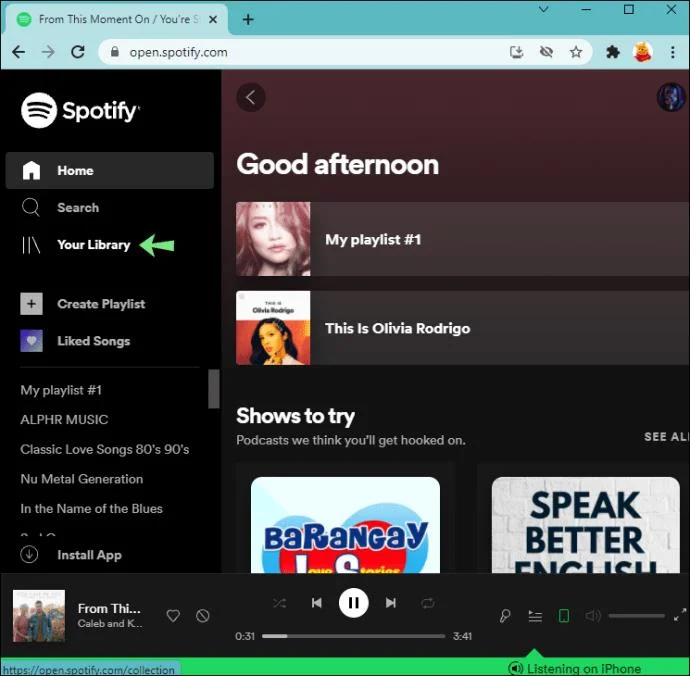This screenshot has width=690, height=676.
Task: Open the This Is Olivia Rodrigo card
Action: click(462, 327)
